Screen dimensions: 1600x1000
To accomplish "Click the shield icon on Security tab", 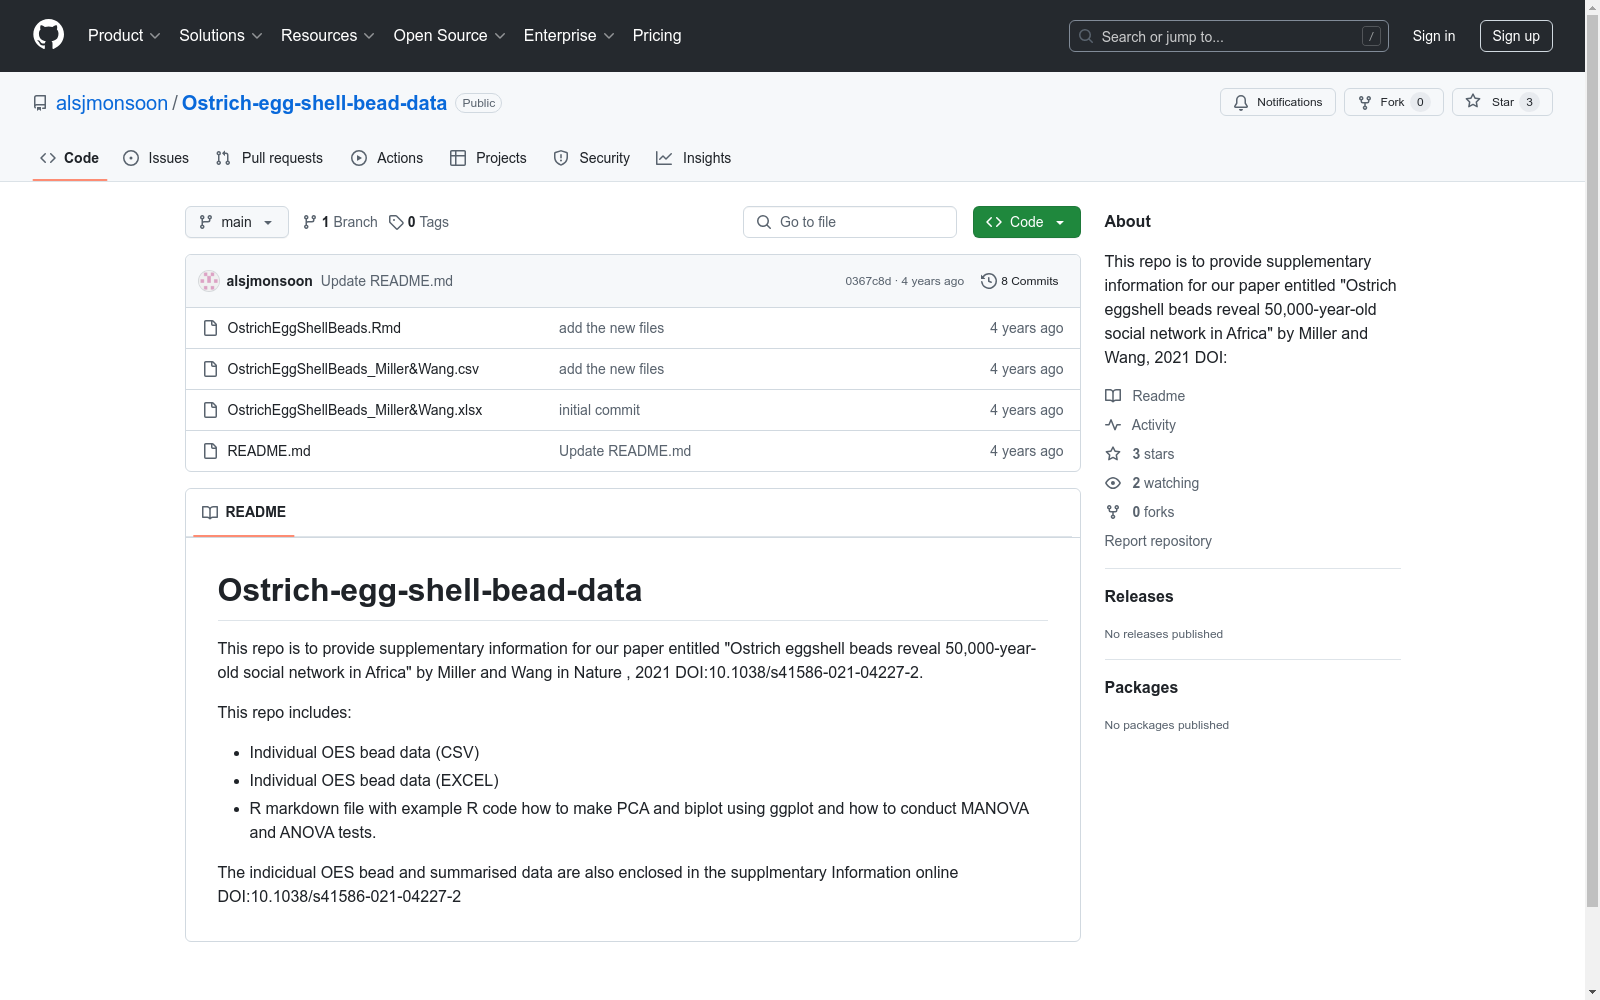I will (x=561, y=158).
